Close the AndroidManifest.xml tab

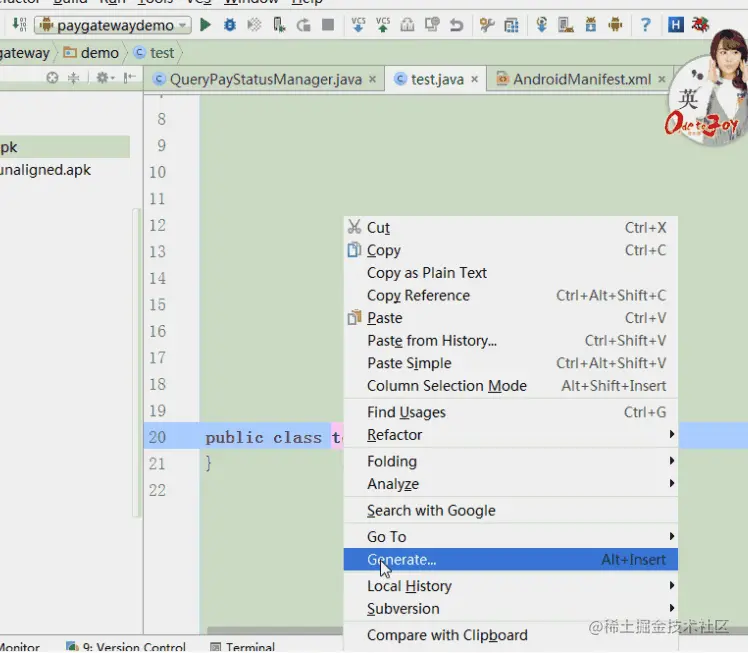pos(662,79)
